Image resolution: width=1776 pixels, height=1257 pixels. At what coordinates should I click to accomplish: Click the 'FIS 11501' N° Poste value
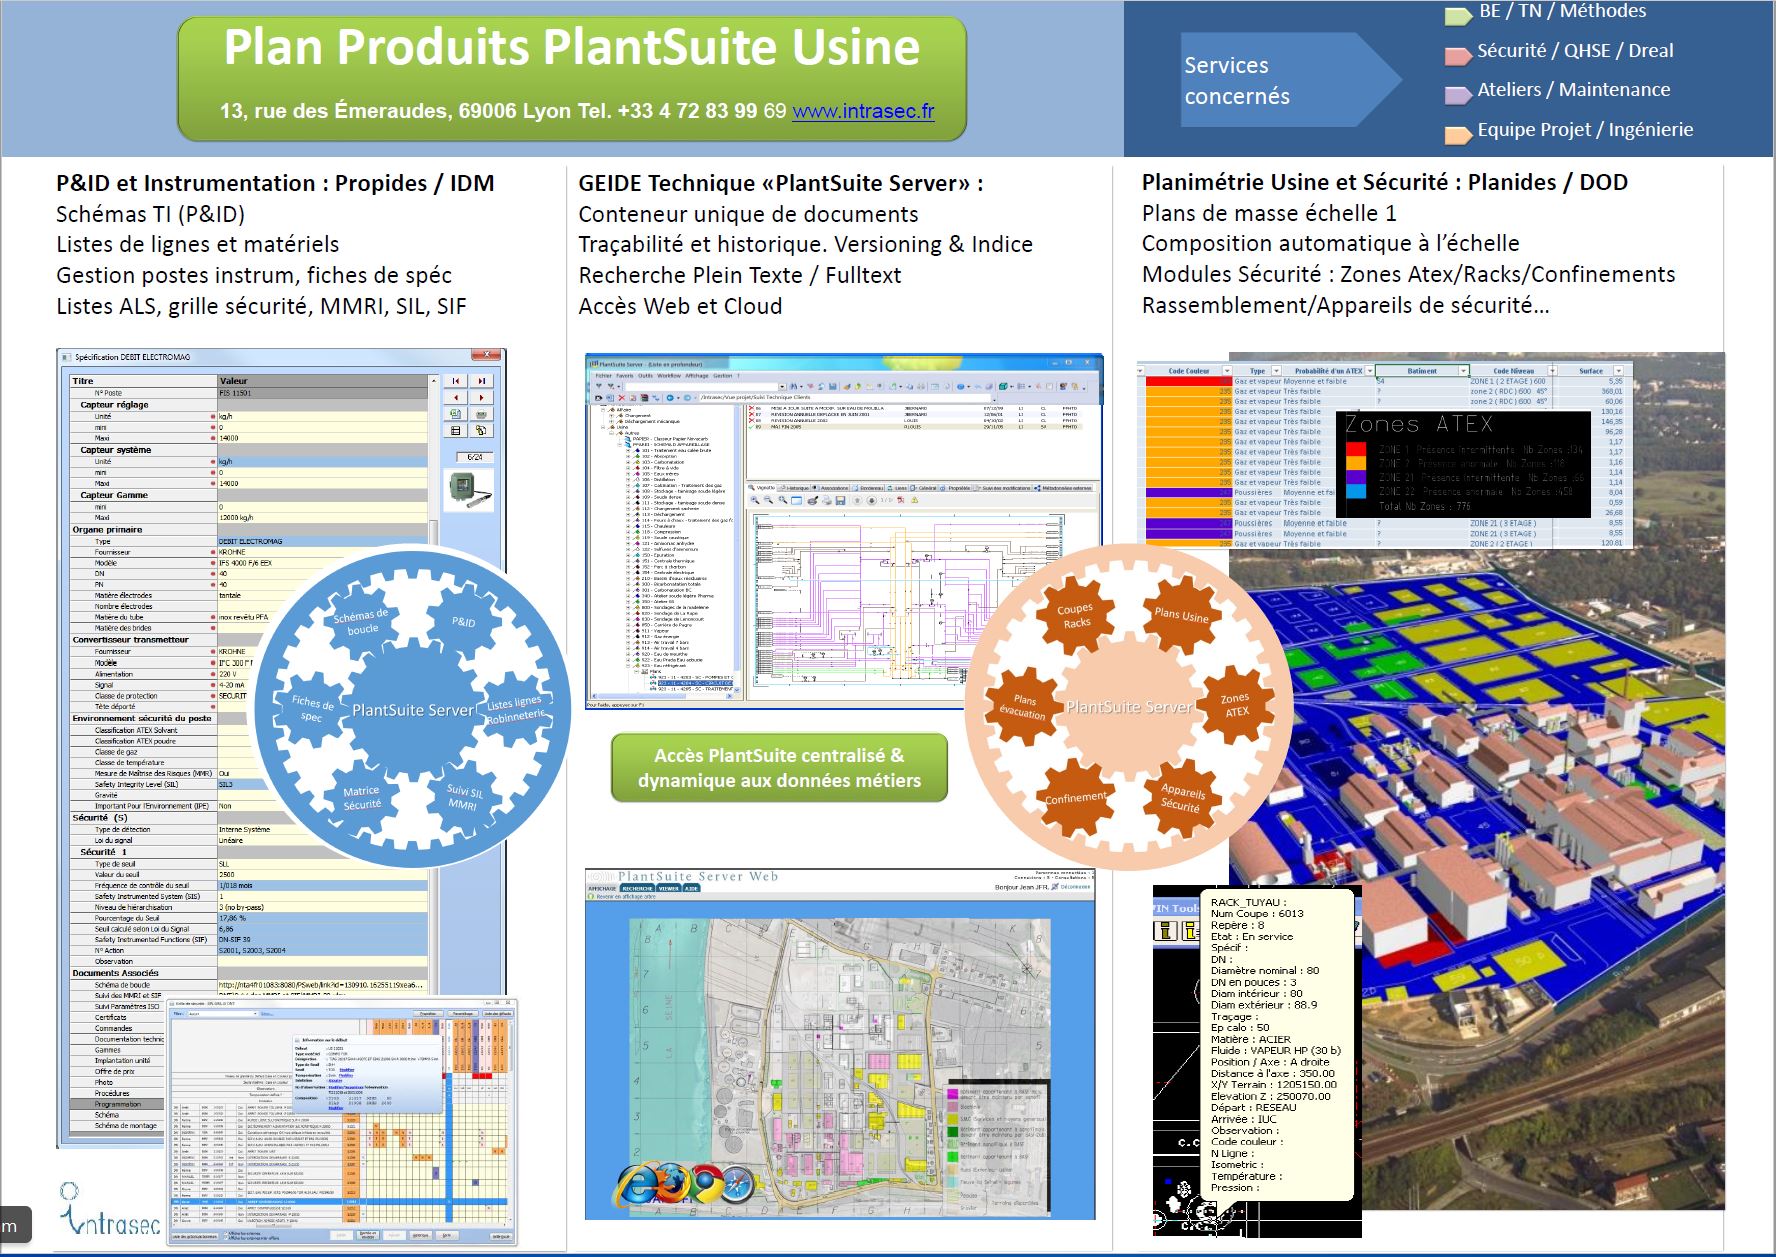(x=324, y=393)
